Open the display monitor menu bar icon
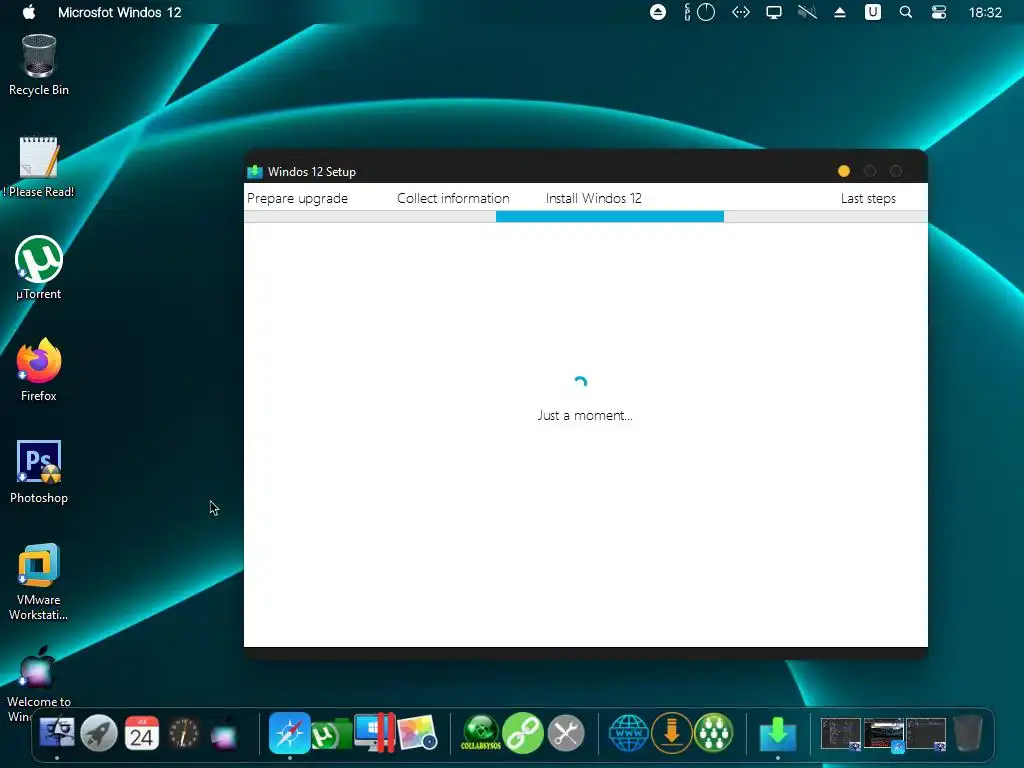 774,12
